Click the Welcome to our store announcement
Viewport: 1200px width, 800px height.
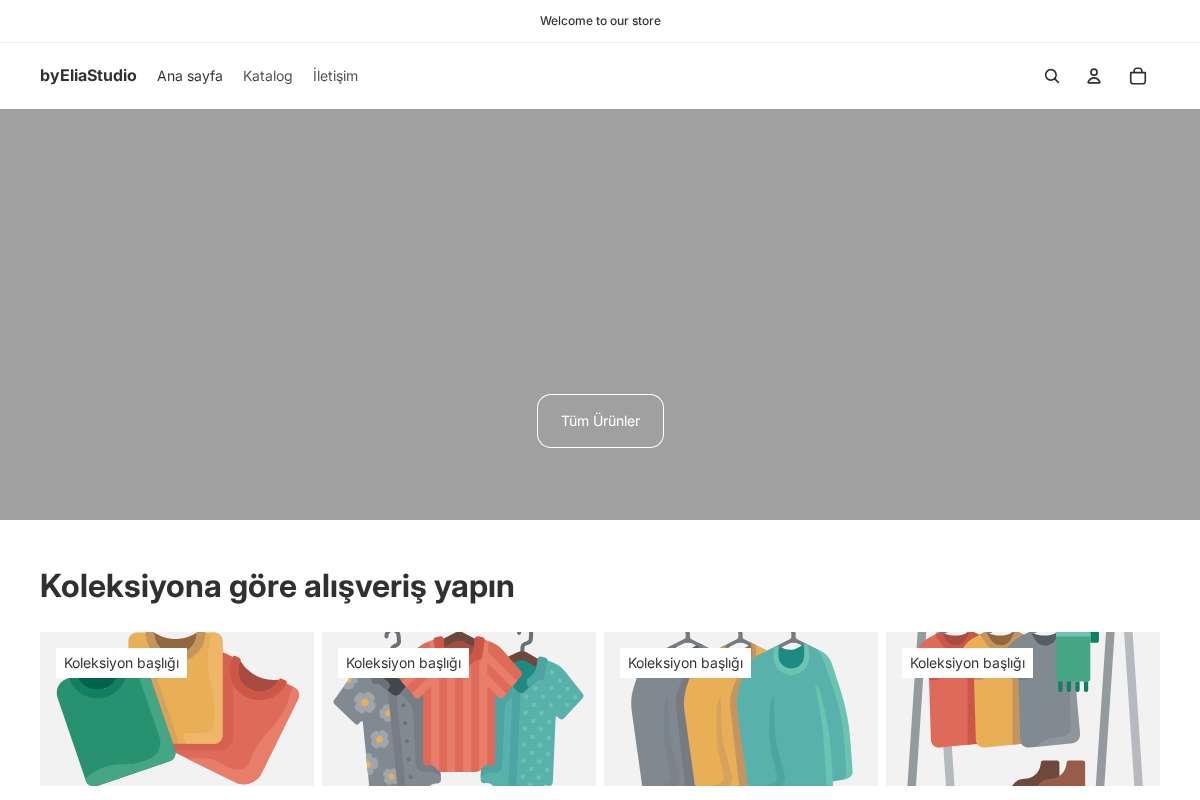click(x=600, y=20)
